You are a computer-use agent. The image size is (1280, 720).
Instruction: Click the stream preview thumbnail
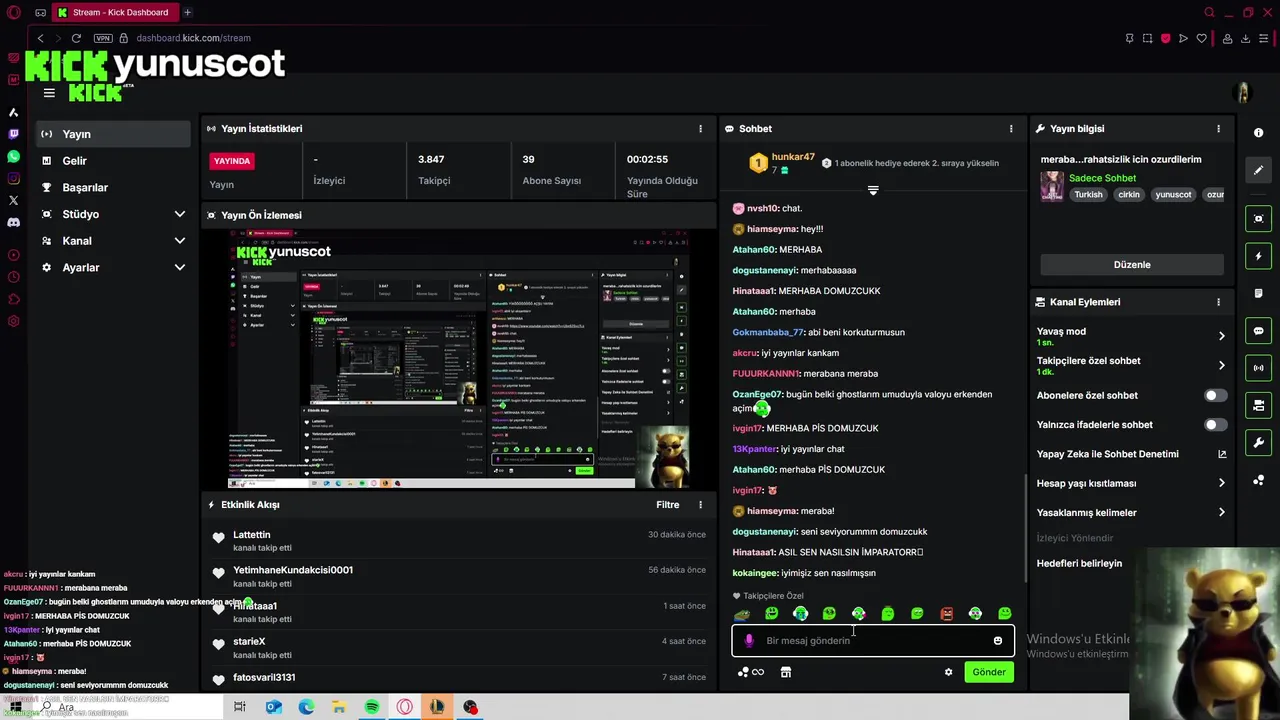(460, 360)
